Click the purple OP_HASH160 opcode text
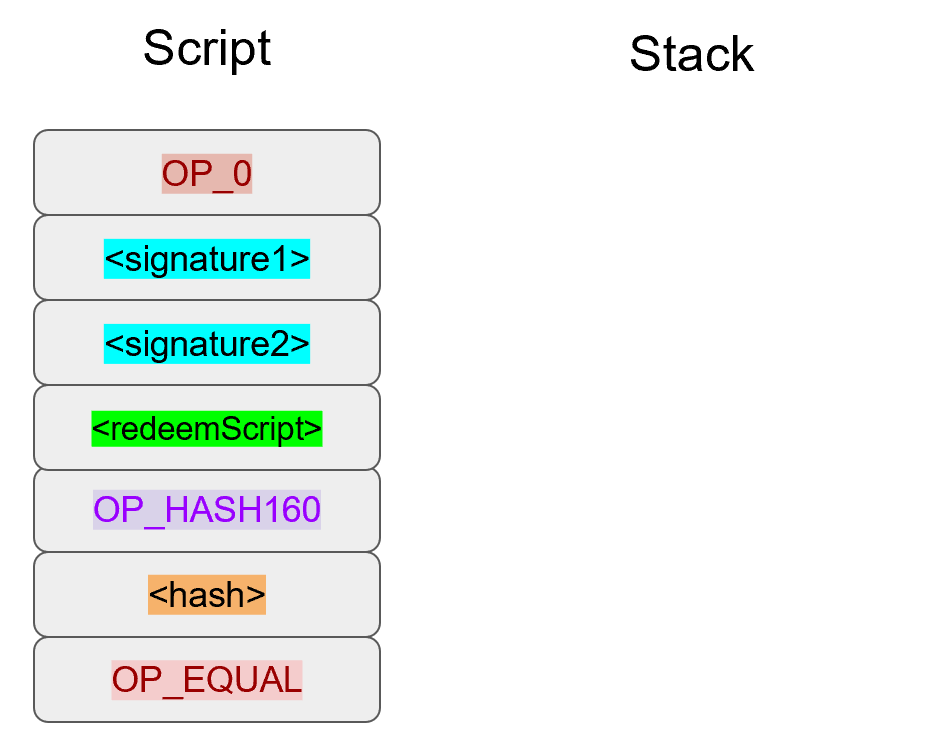This screenshot has width=939, height=745. [x=207, y=510]
